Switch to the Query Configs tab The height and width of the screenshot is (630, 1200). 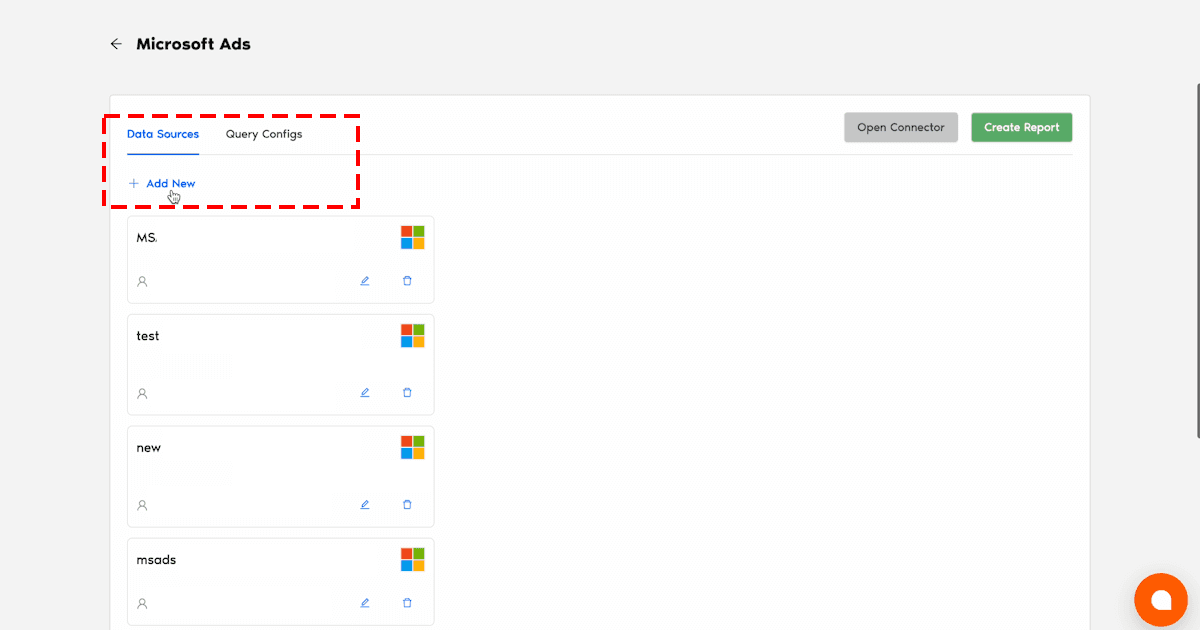tap(264, 134)
